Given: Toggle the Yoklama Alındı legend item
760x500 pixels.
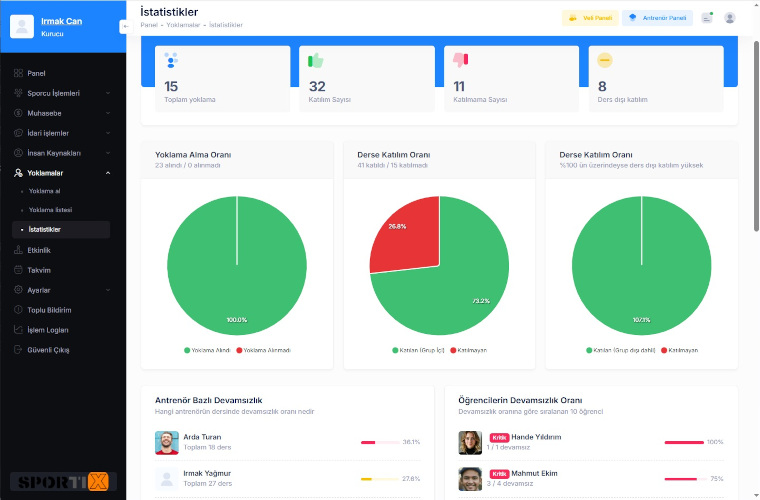Looking at the screenshot, I should coord(207,350).
